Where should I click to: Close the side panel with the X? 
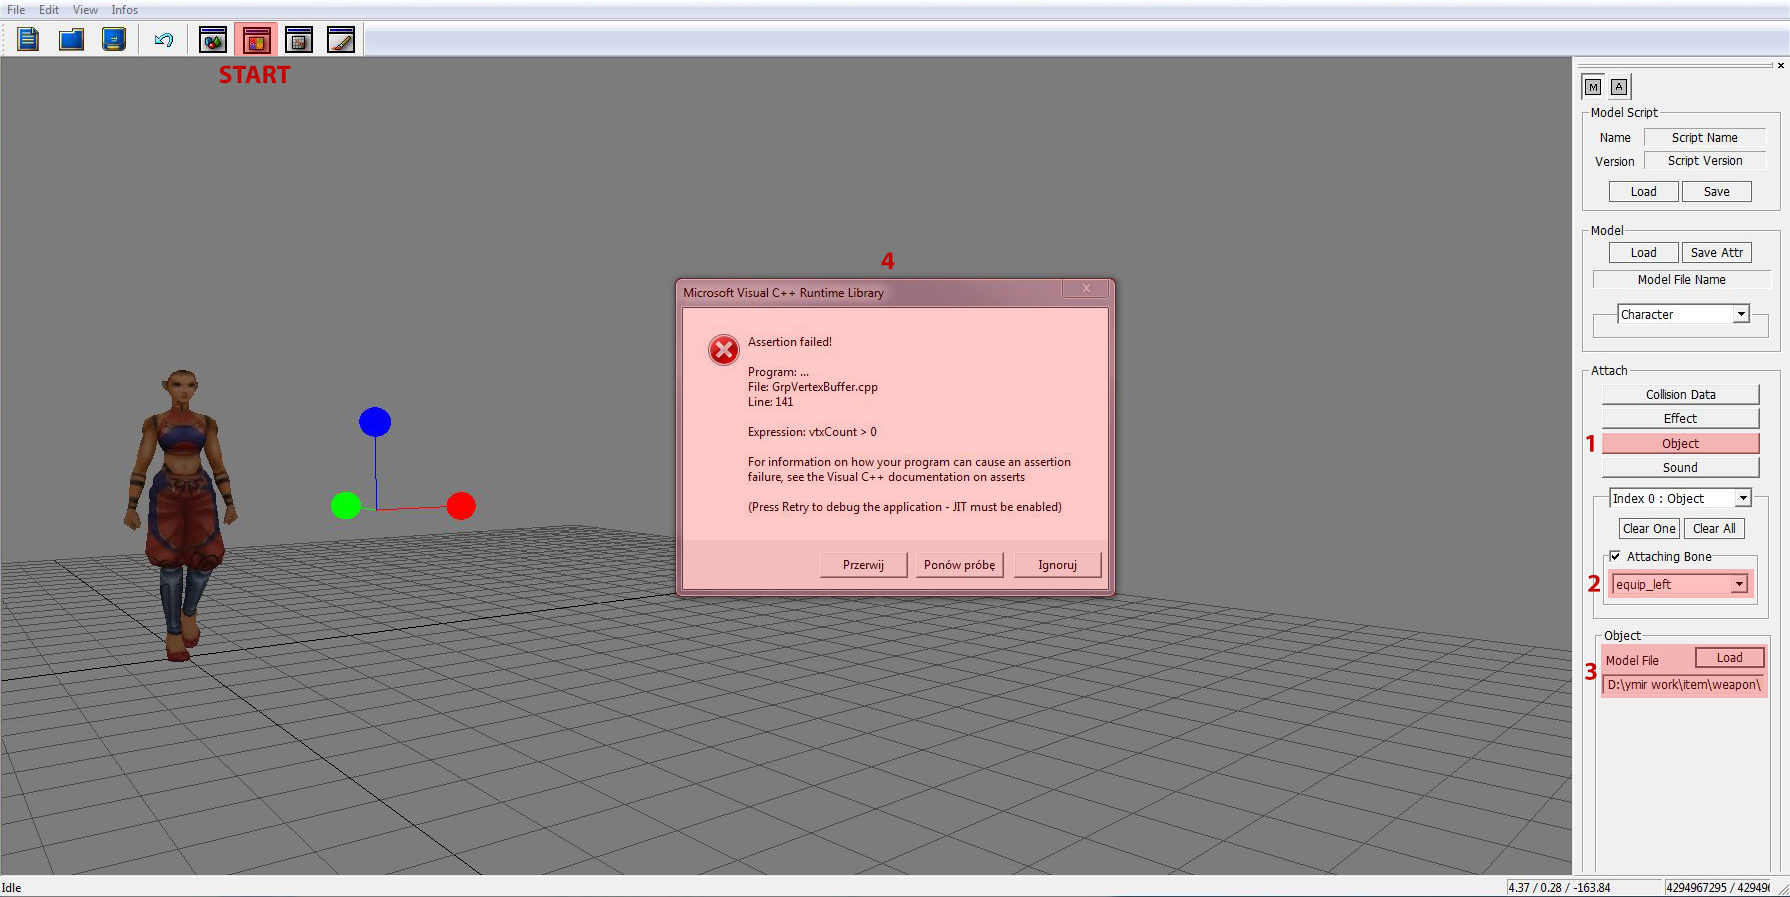tap(1780, 66)
